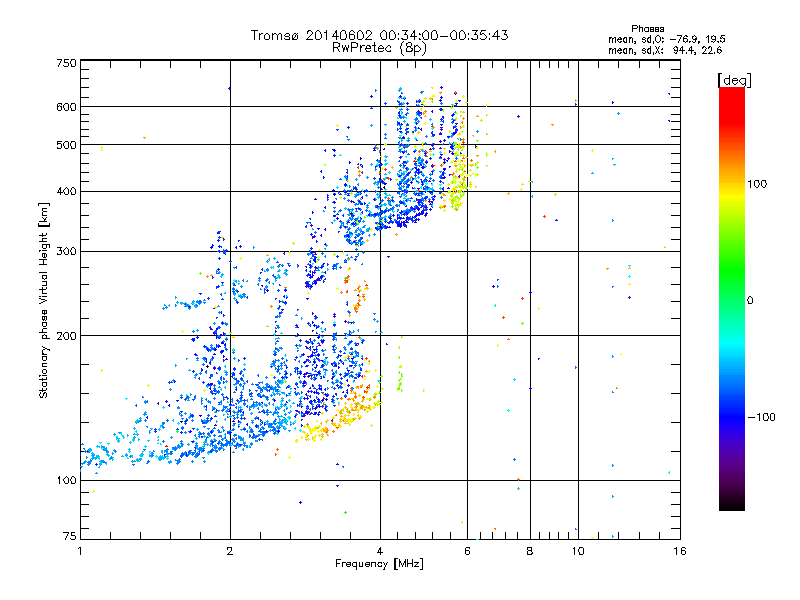The width and height of the screenshot is (800, 600).
Task: Pick the green region of the colorbar near 0
Action: (732, 286)
